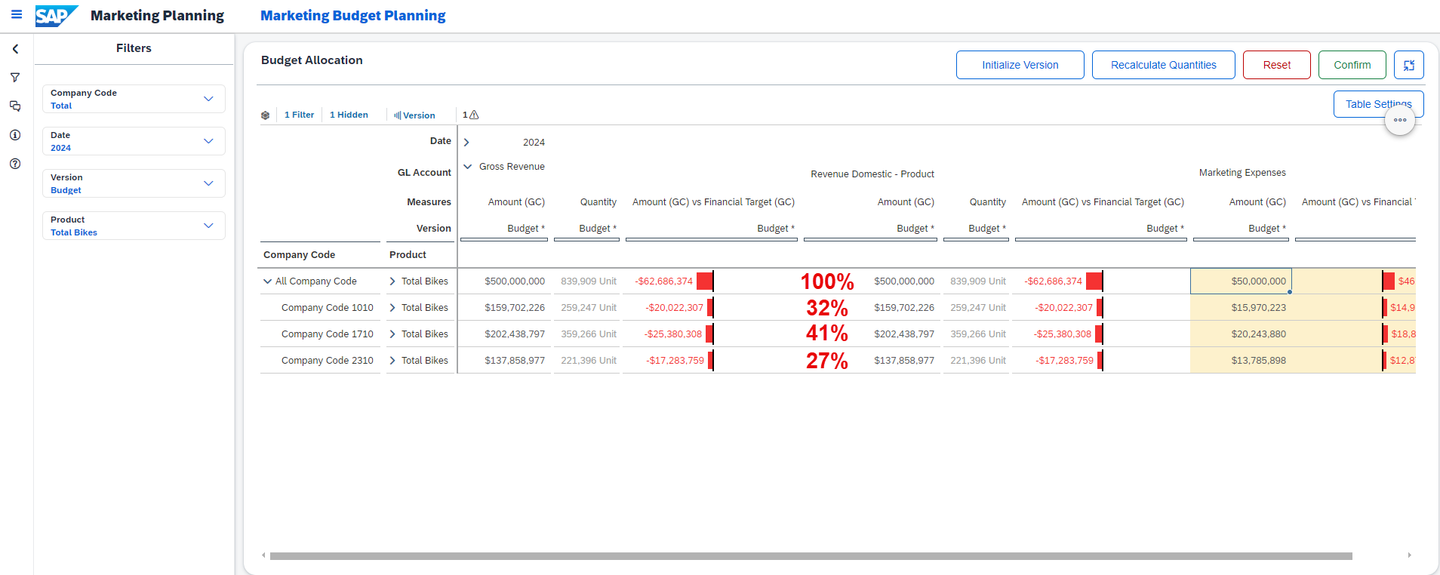Screen dimensions: 1440x575
Task: Expand the Version filter dropdown
Action: point(208,183)
